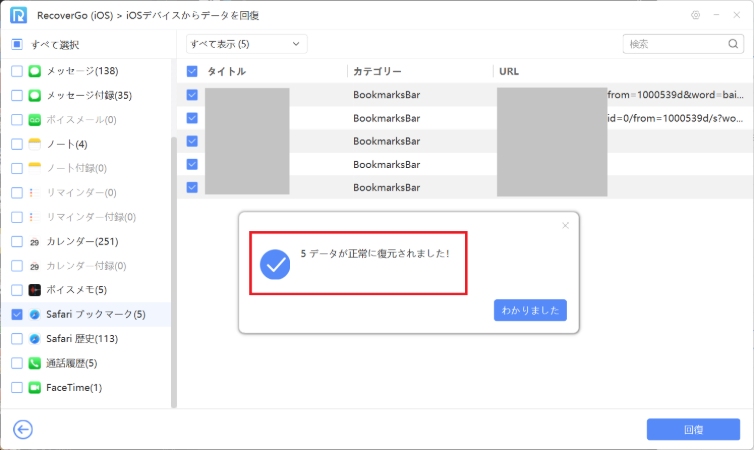Click URL text containing id=0/from=1000539d
The width and height of the screenshot is (754, 450).
point(675,118)
